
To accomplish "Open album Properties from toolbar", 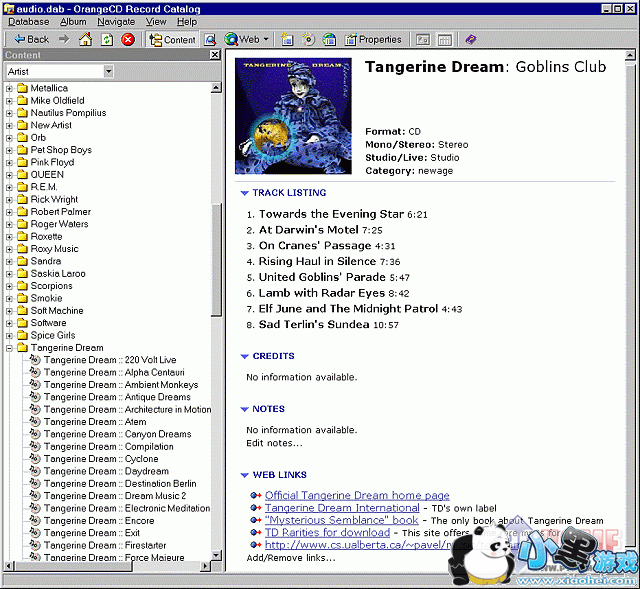I will [x=372, y=39].
